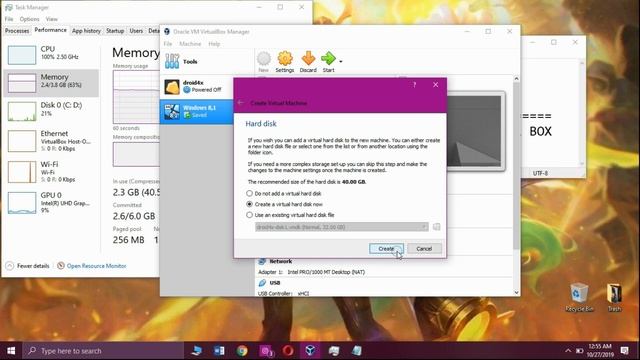Click VirtualBox cube icon on taskbar
The image size is (640, 360).
click(x=310, y=351)
